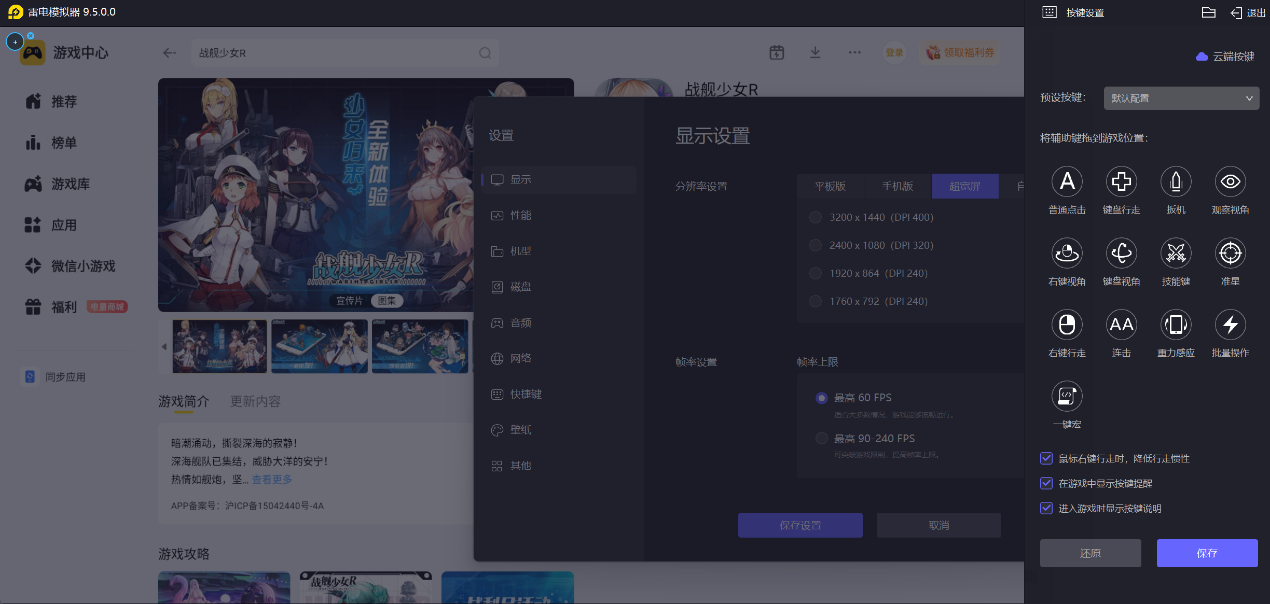The image size is (1270, 604).
Task: Click the 战舰少女R game icon
Action: (x=633, y=88)
